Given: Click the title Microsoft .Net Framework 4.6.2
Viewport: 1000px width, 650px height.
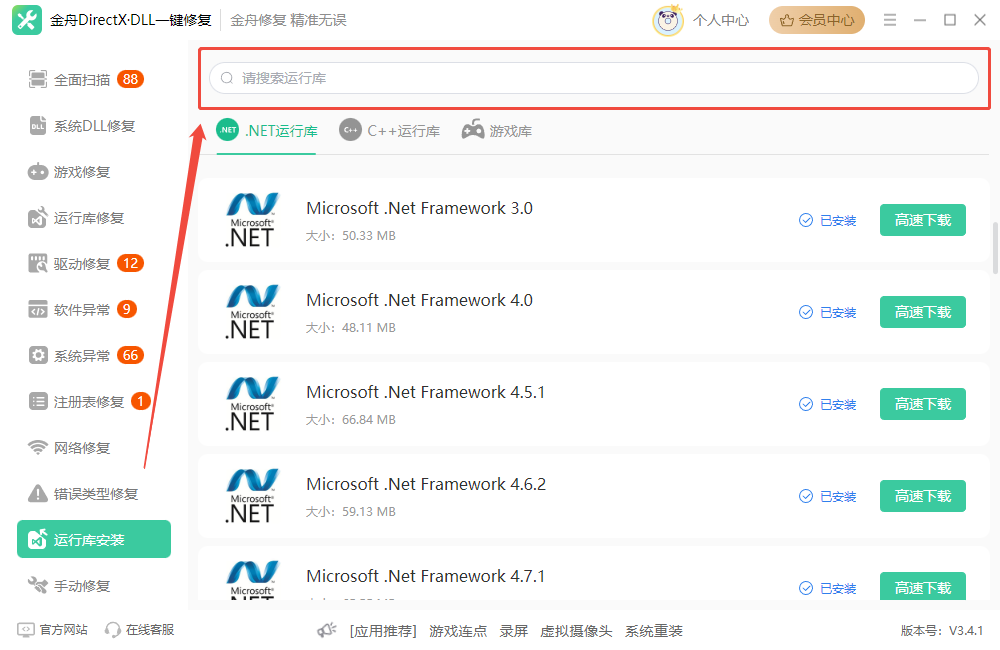Looking at the screenshot, I should (x=426, y=484).
